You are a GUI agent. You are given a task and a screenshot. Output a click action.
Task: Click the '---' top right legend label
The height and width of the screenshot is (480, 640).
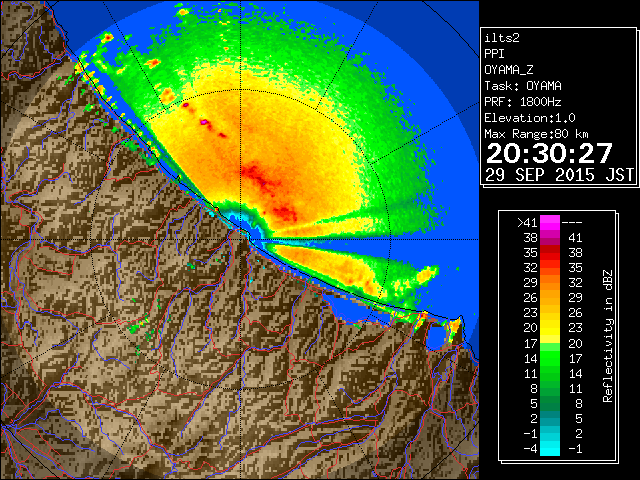(572, 223)
